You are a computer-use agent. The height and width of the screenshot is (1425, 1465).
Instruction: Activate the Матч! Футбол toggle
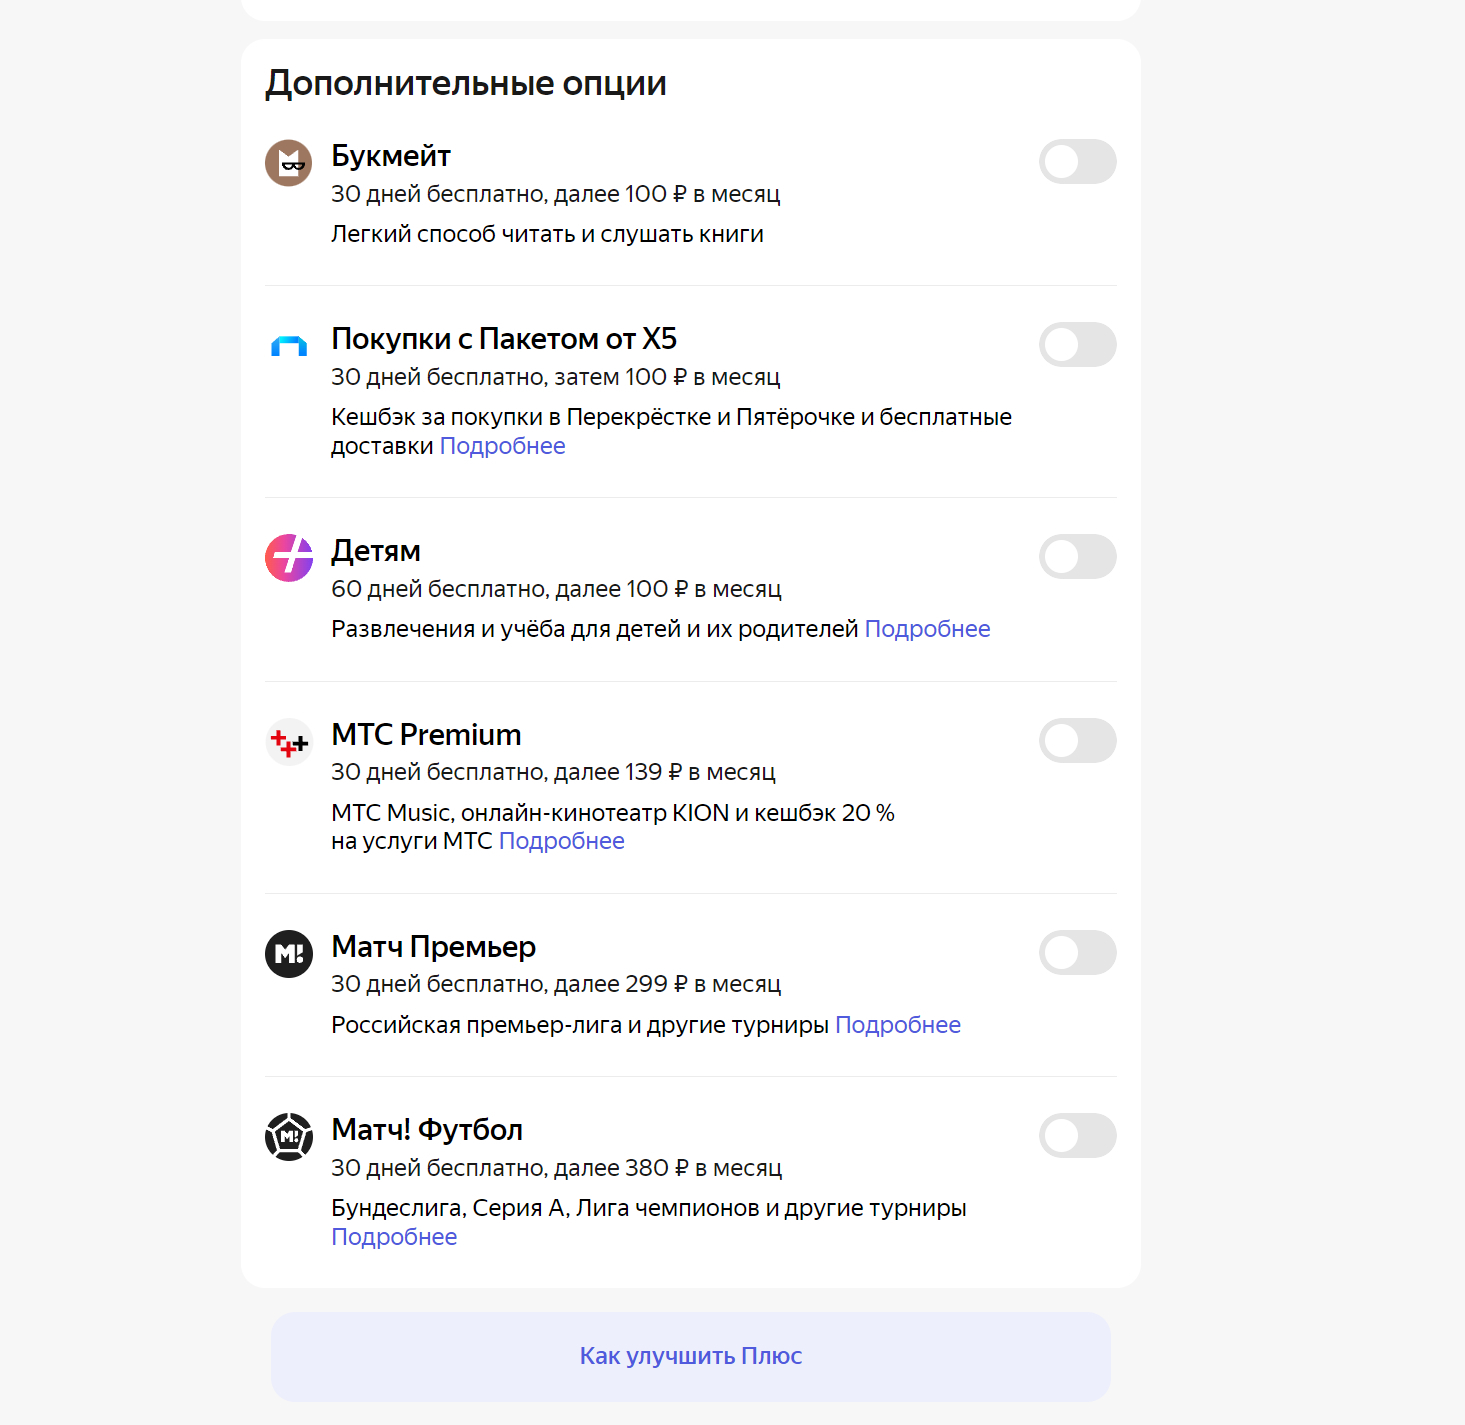(x=1078, y=1136)
